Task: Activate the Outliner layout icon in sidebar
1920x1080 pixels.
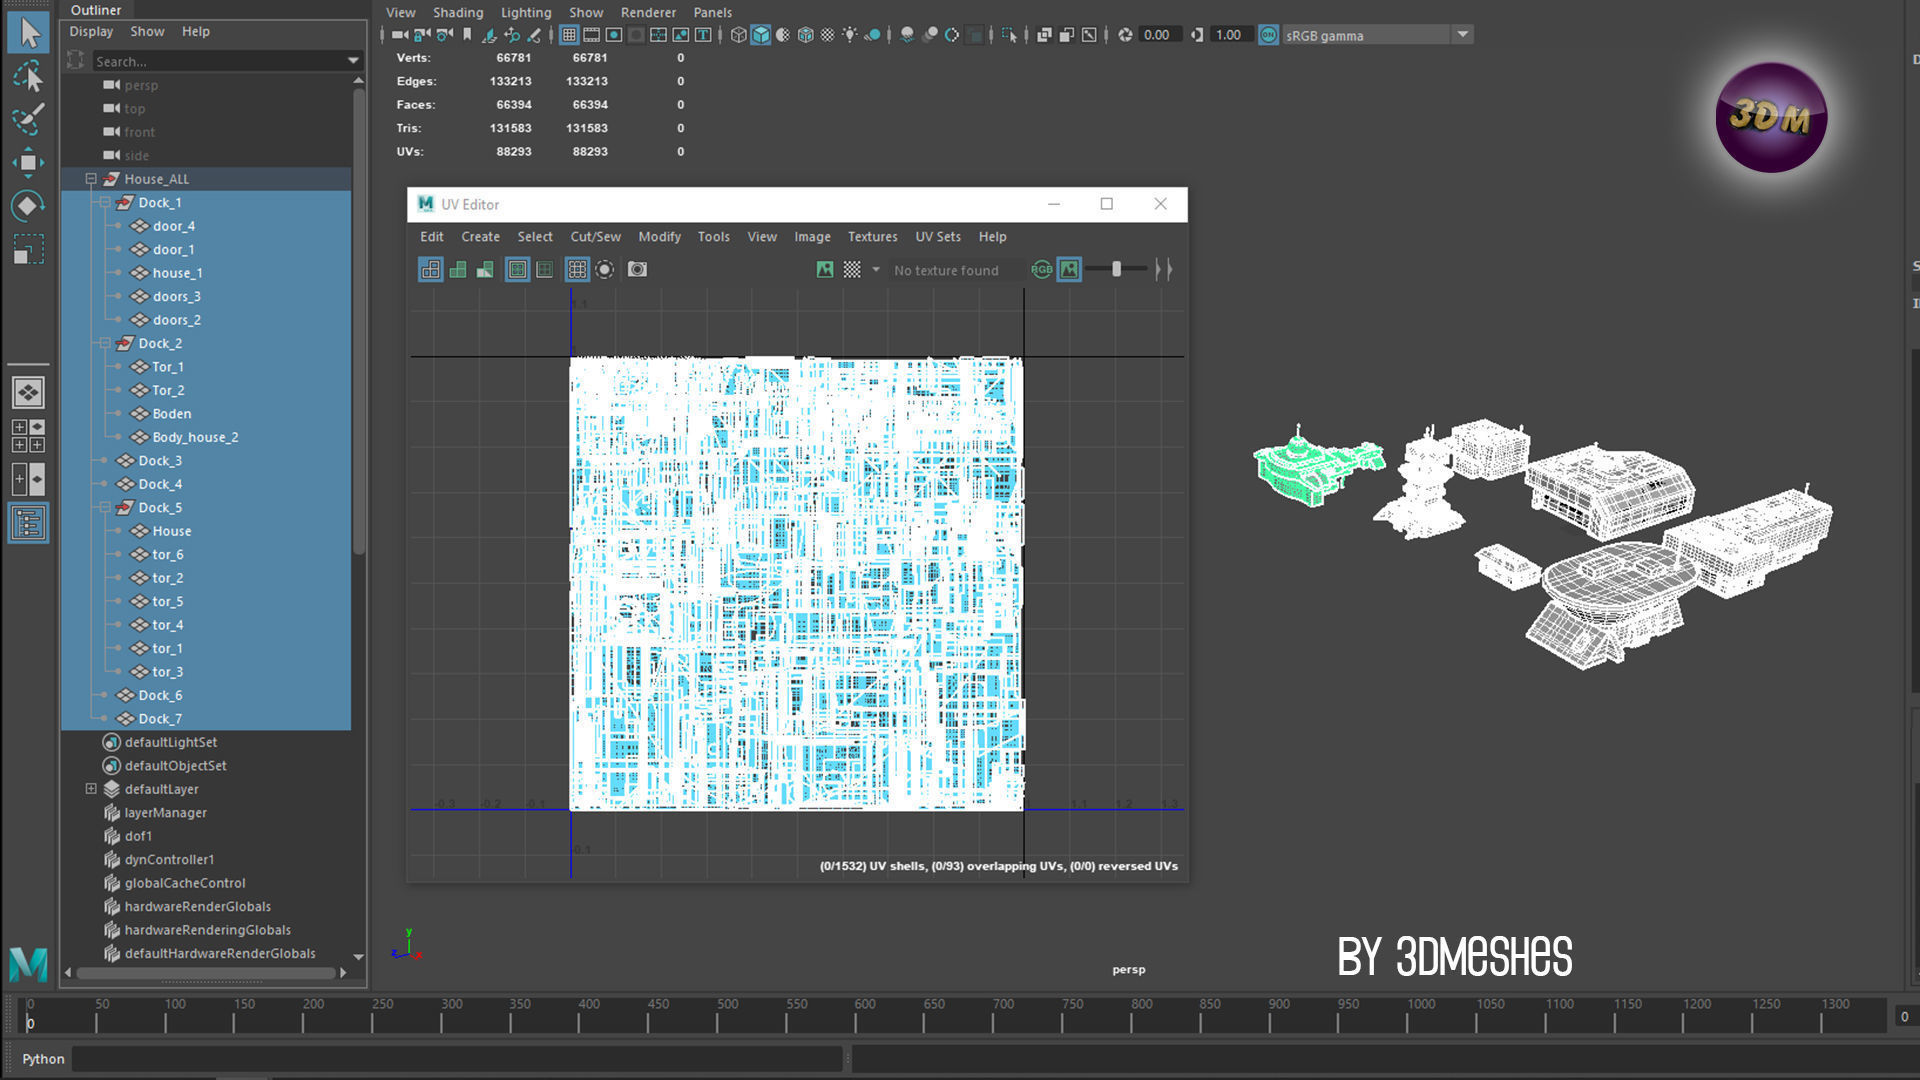Action: click(x=28, y=522)
